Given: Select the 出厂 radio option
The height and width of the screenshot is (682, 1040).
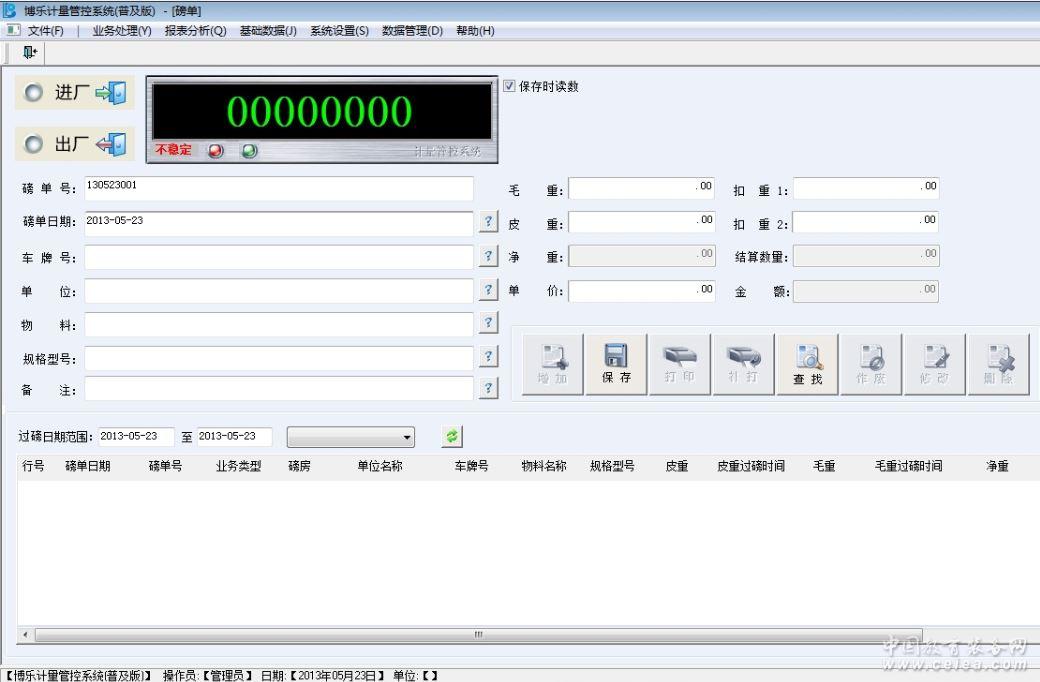Looking at the screenshot, I should (34, 145).
